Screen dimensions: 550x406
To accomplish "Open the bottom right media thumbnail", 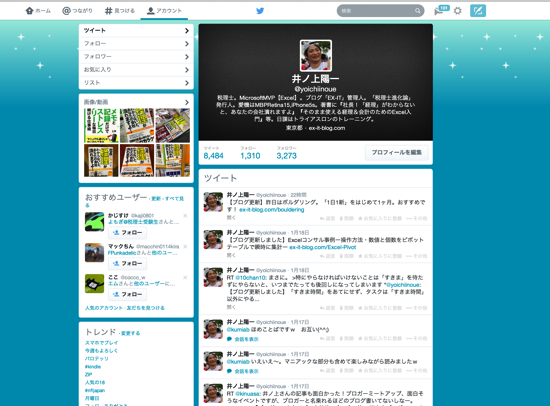I will click(173, 160).
